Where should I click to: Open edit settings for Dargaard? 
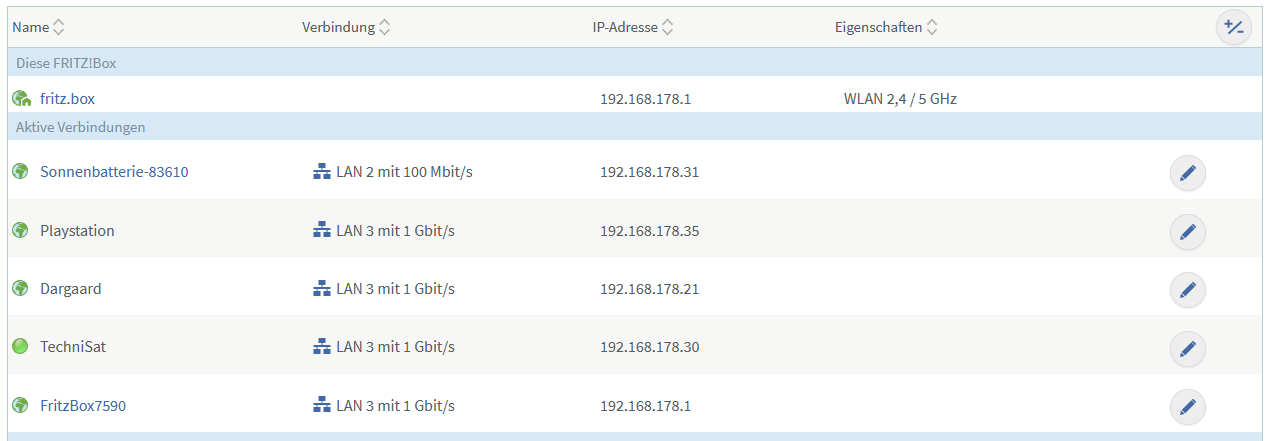click(x=1187, y=290)
